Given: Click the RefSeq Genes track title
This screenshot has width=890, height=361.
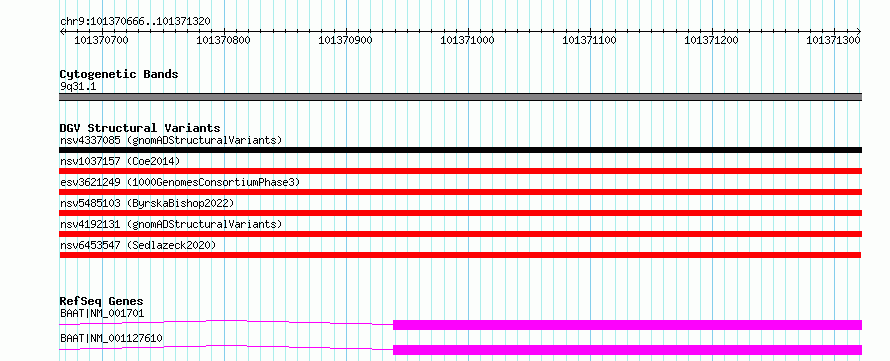Looking at the screenshot, I should [102, 301].
